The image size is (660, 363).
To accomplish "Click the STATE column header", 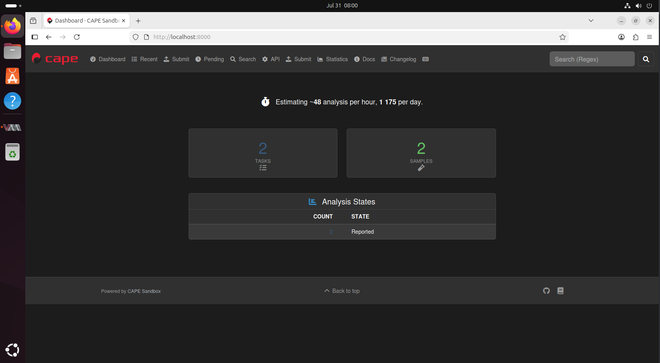I will [x=360, y=216].
